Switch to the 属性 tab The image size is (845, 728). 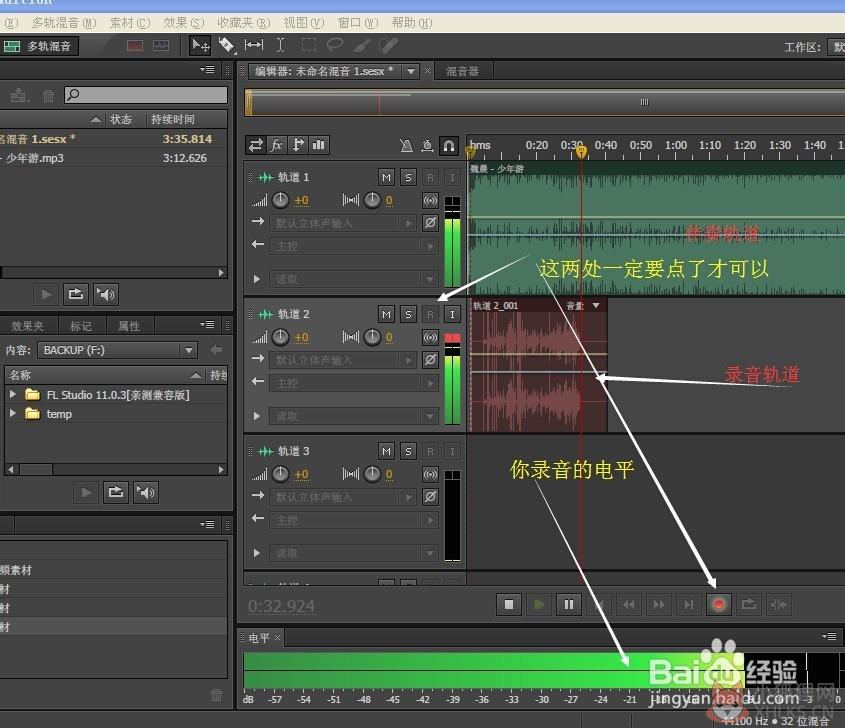click(x=129, y=326)
